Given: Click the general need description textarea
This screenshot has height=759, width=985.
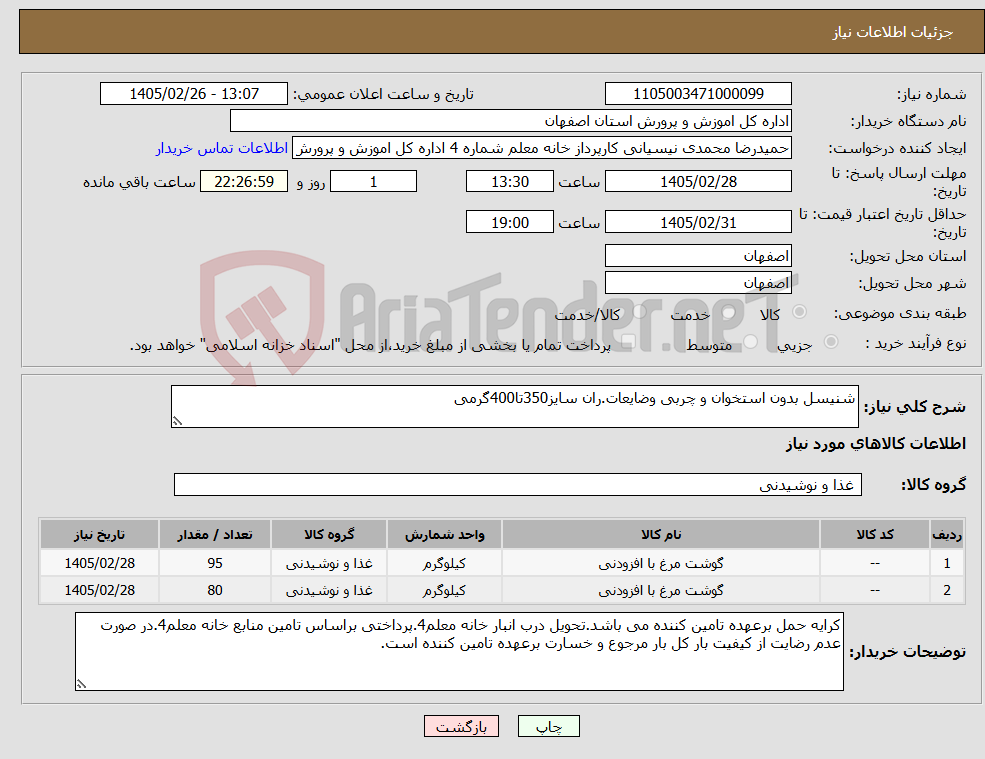Looking at the screenshot, I should pos(514,407).
